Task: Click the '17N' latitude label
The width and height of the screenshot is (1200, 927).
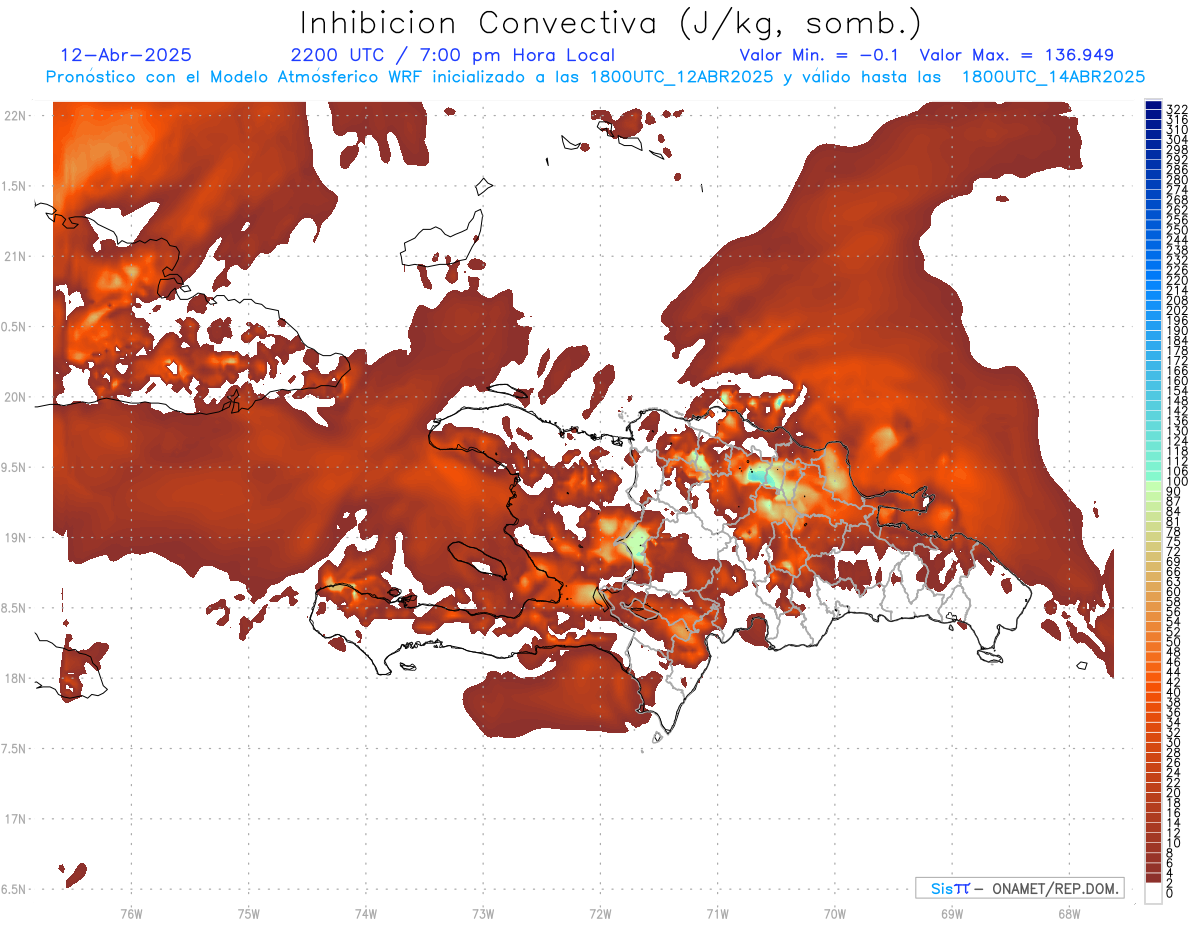Action: pyautogui.click(x=17, y=819)
